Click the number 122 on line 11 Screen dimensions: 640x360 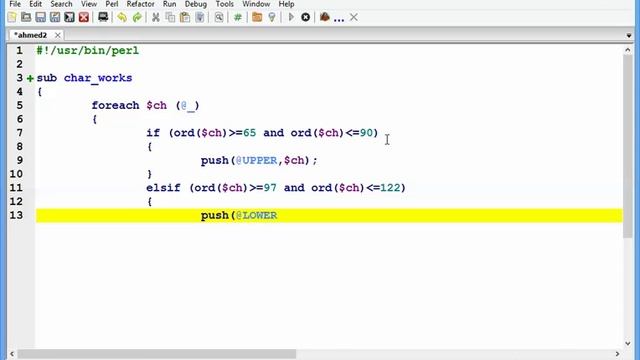tap(390, 188)
